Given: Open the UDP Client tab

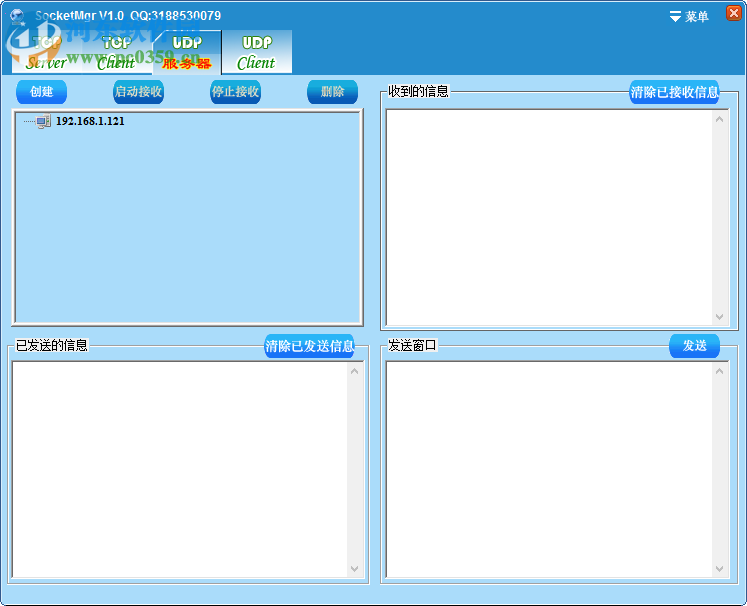Looking at the screenshot, I should 257,52.
